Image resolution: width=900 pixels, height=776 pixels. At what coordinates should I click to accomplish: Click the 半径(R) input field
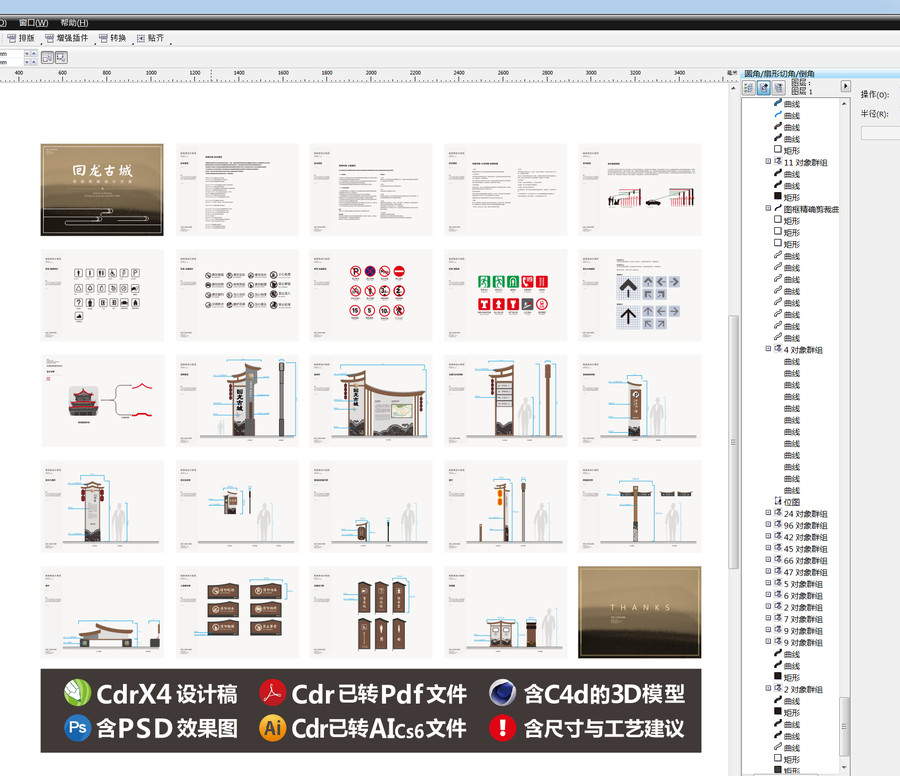coord(880,133)
